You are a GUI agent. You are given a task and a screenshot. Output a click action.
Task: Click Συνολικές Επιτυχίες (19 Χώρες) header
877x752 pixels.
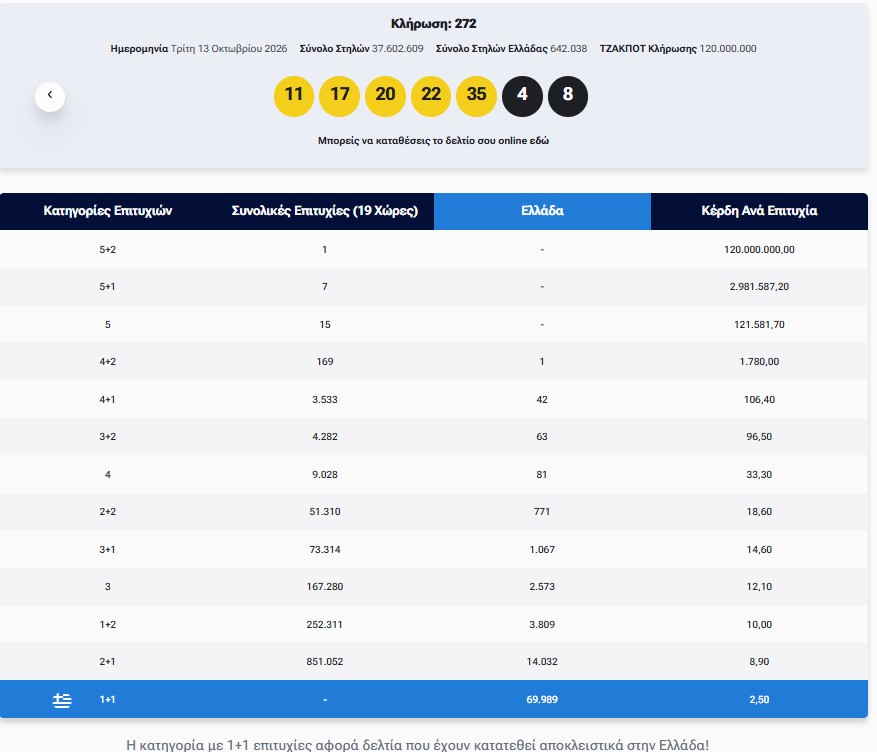click(325, 211)
